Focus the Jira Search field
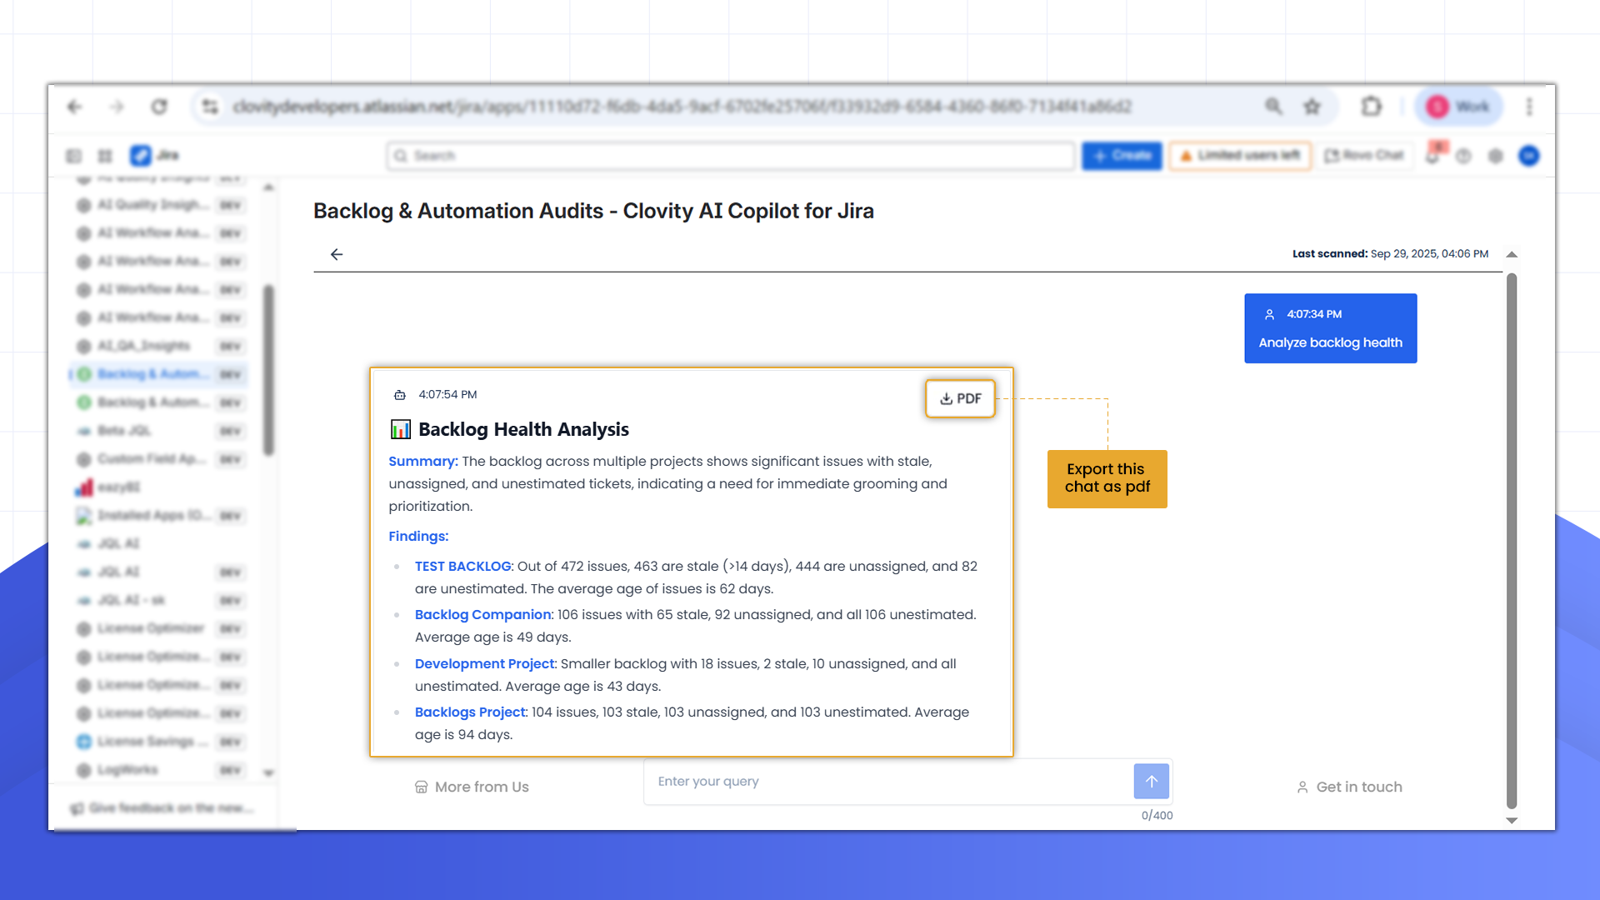The width and height of the screenshot is (1600, 900). pos(730,156)
